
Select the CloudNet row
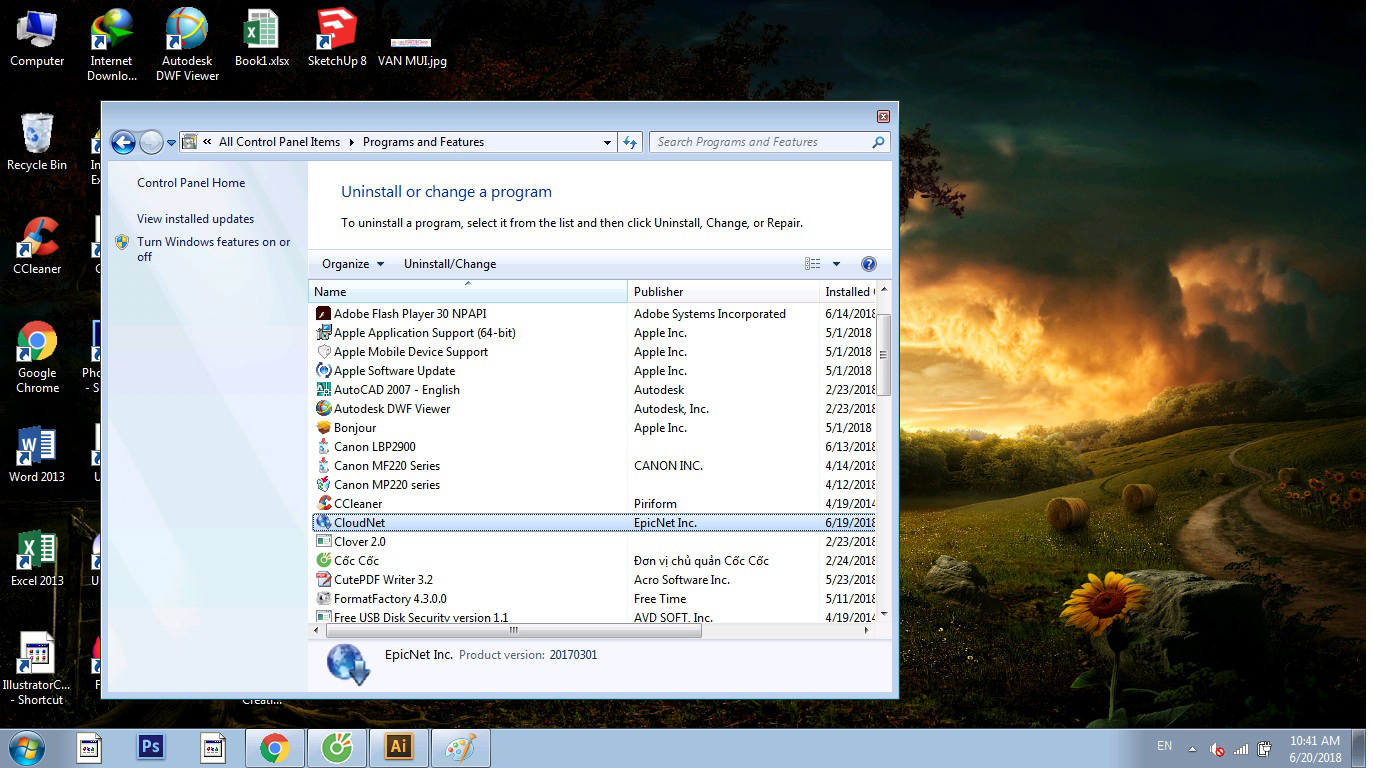coord(594,523)
